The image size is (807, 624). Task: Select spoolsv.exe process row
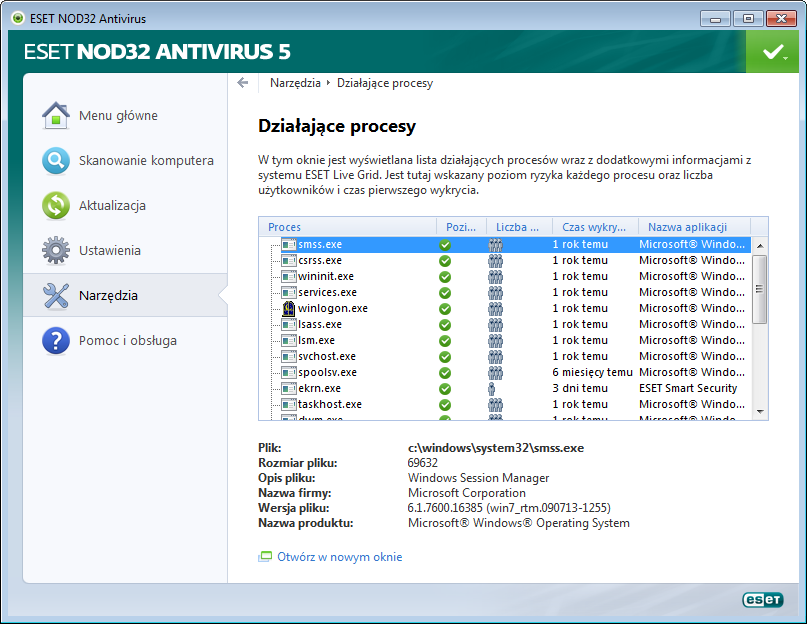[505, 372]
